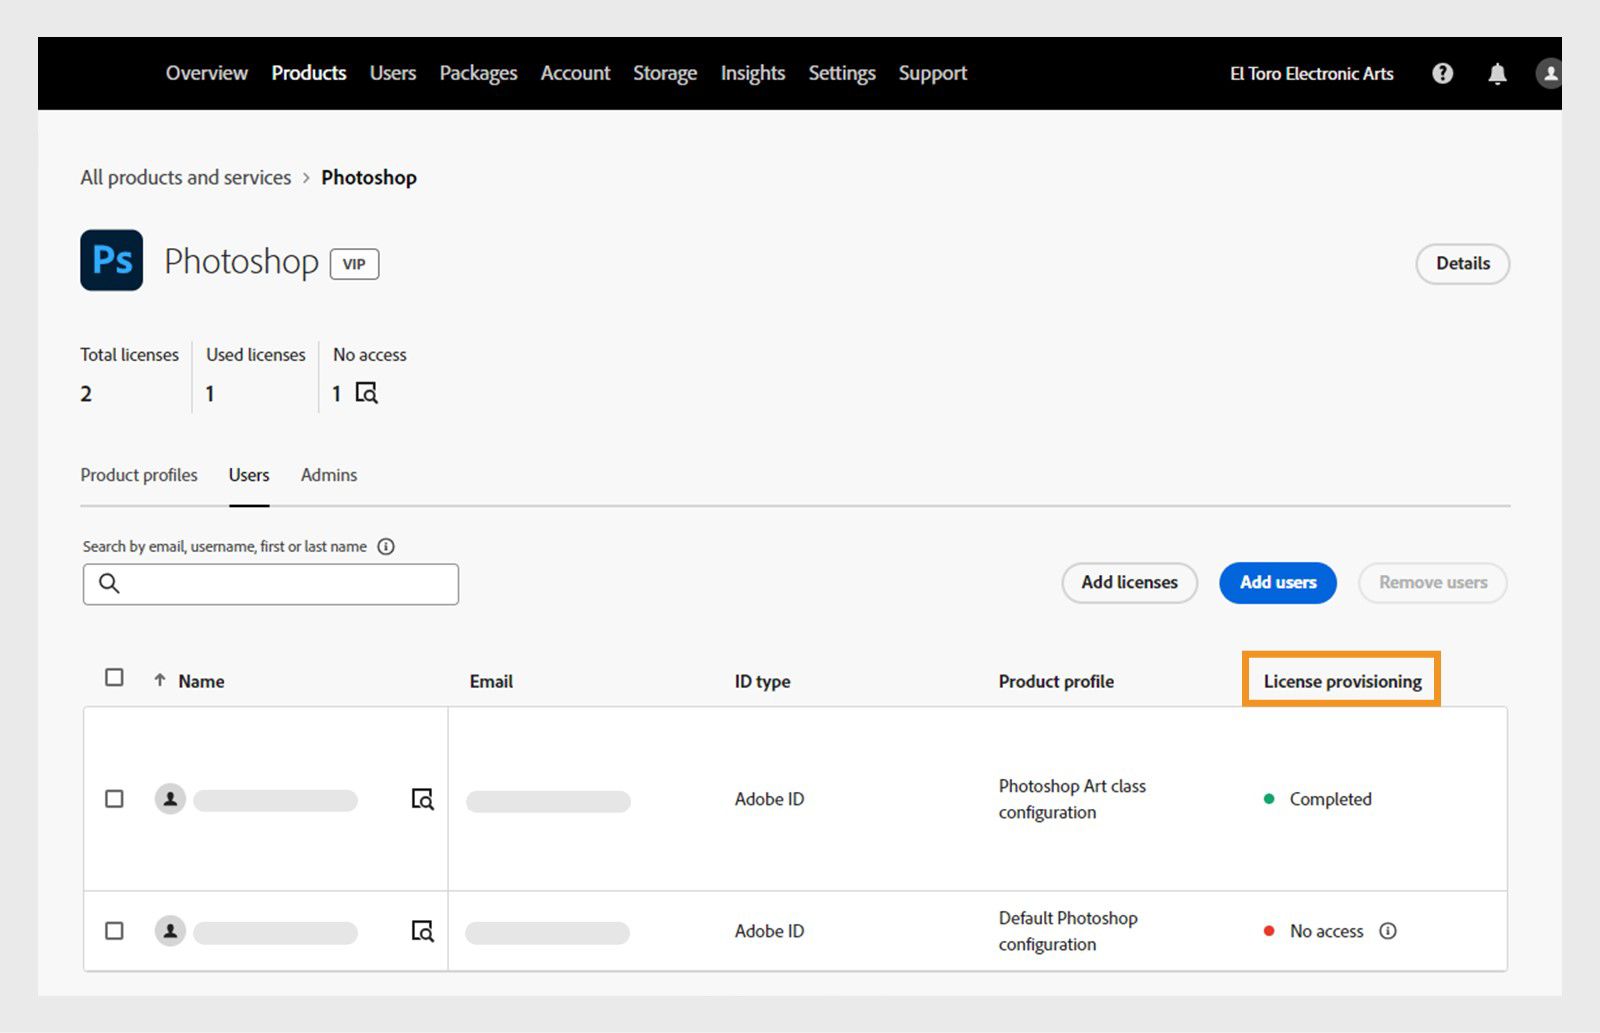Check the Default Photoshop configuration user row
Viewport: 1600px width, 1033px height.
[114, 931]
